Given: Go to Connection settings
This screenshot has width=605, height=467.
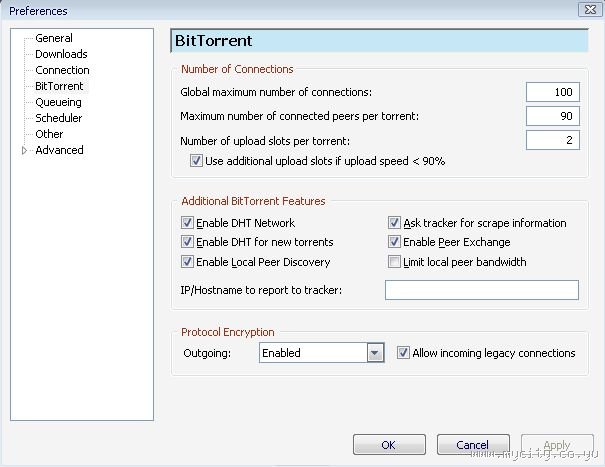Looking at the screenshot, I should pos(62,70).
